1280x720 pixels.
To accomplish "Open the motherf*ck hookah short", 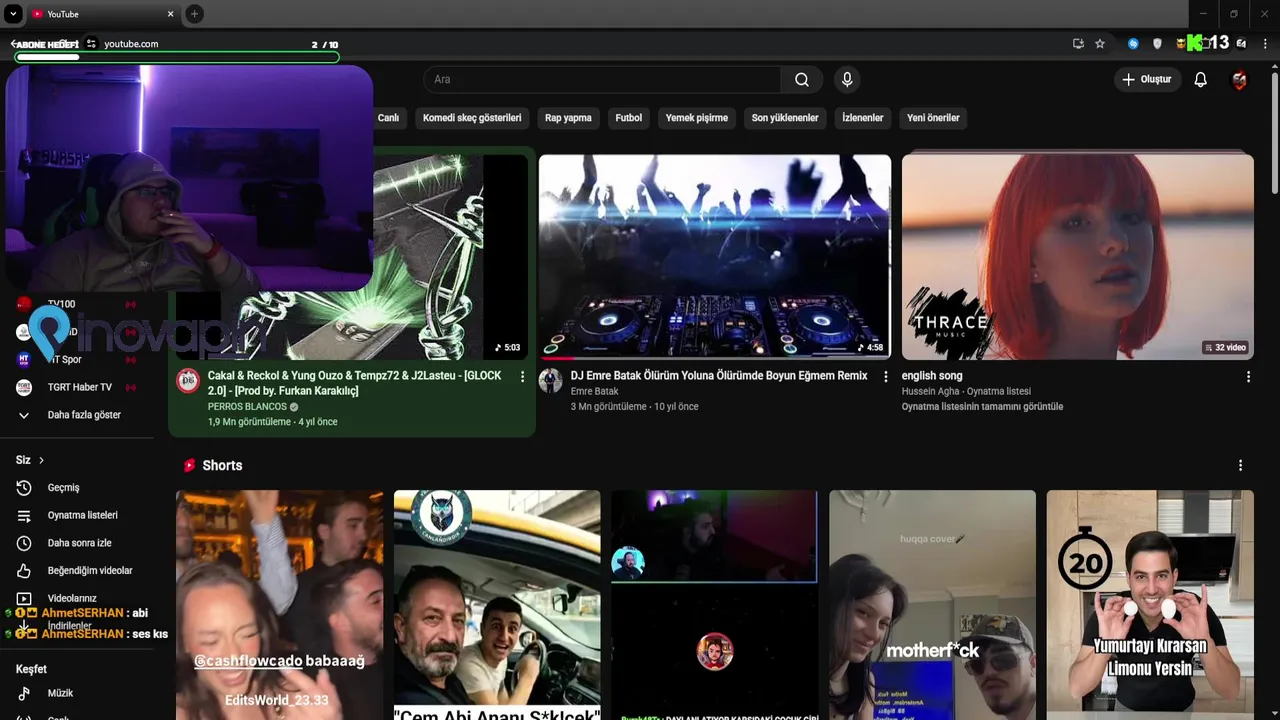I will point(932,605).
